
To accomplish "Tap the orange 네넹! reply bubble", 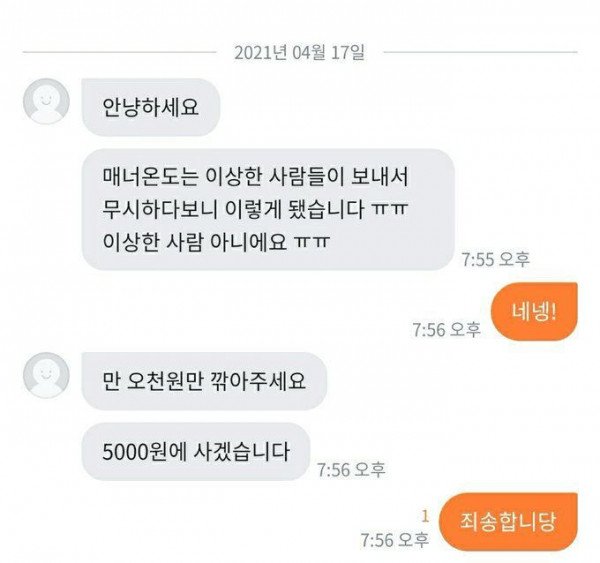I will tap(534, 312).
